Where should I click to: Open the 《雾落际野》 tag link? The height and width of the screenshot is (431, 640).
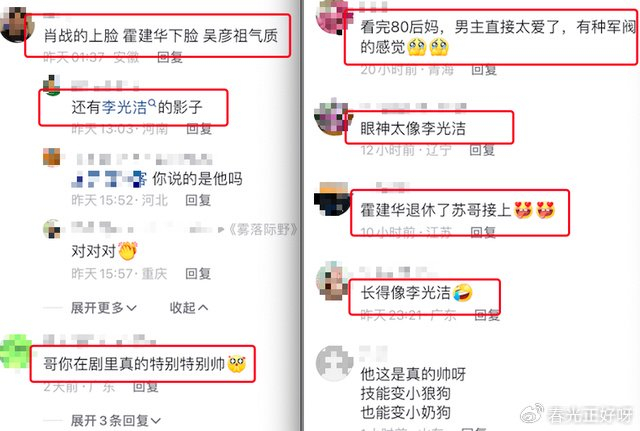(x=263, y=230)
